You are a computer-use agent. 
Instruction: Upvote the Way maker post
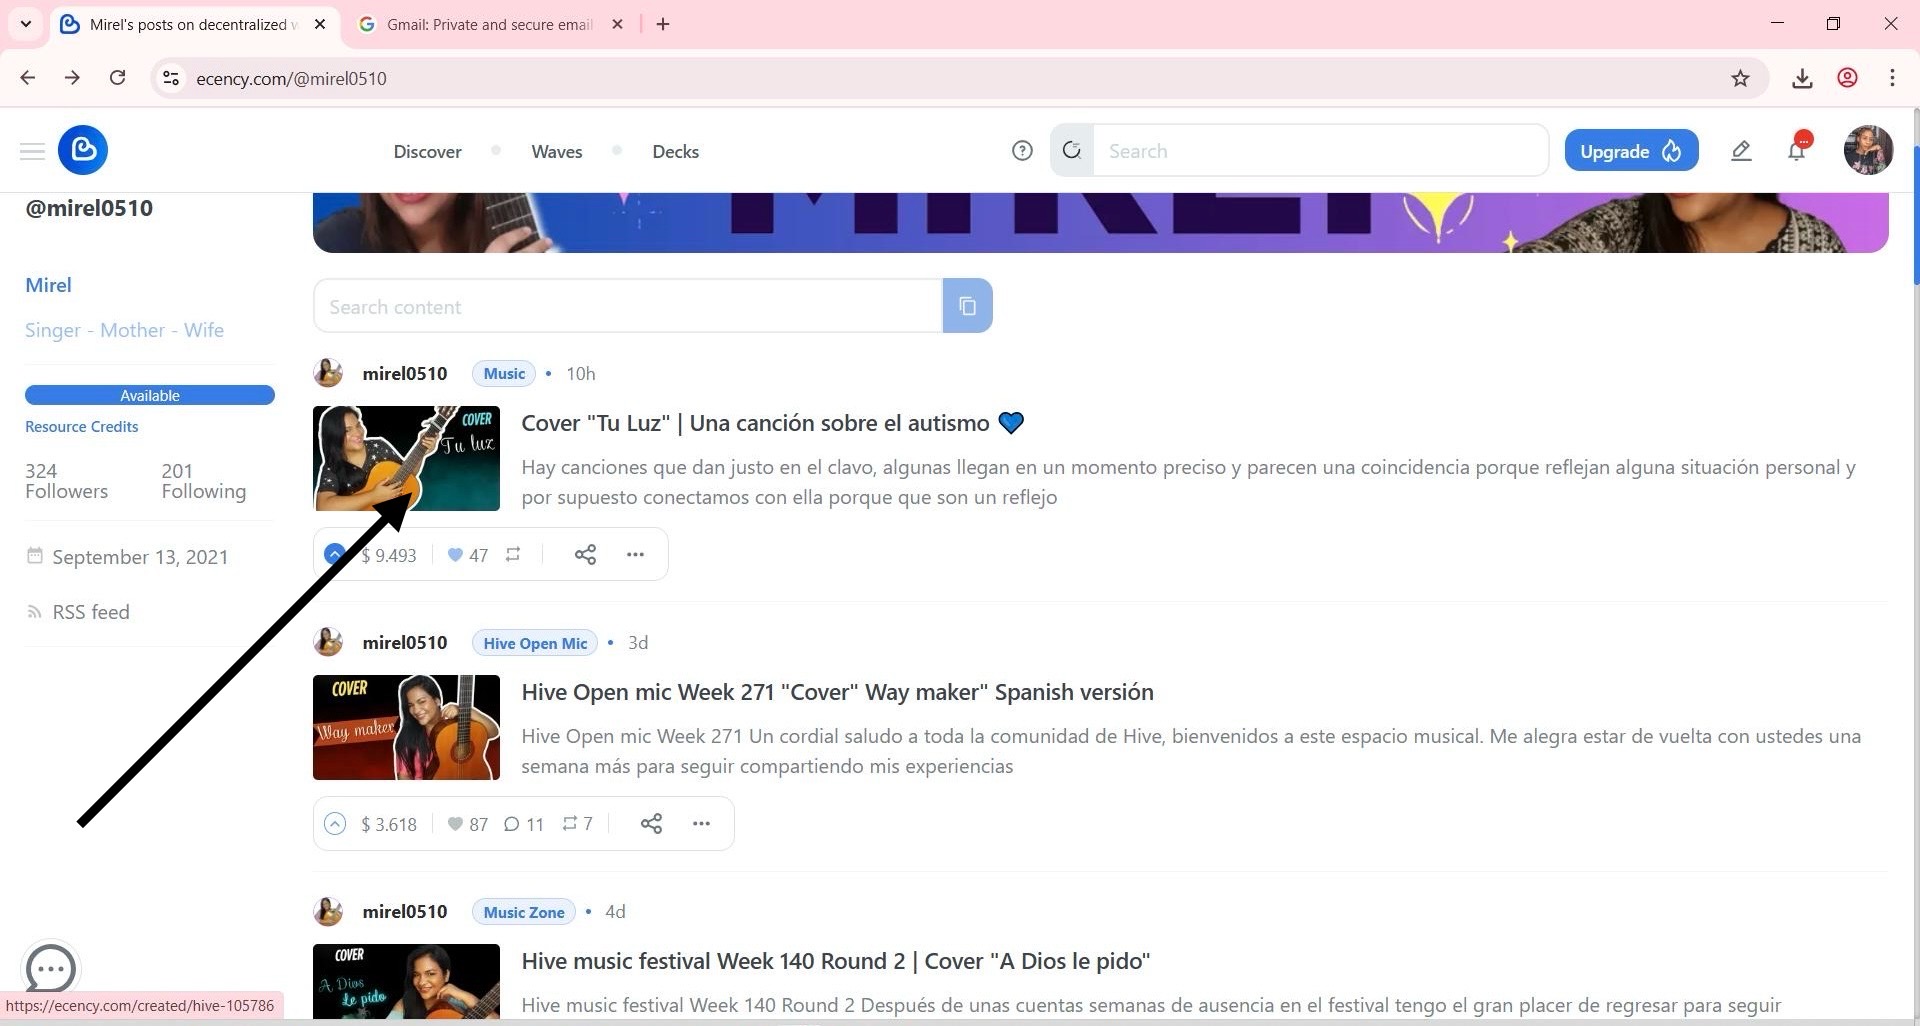pyautogui.click(x=335, y=823)
